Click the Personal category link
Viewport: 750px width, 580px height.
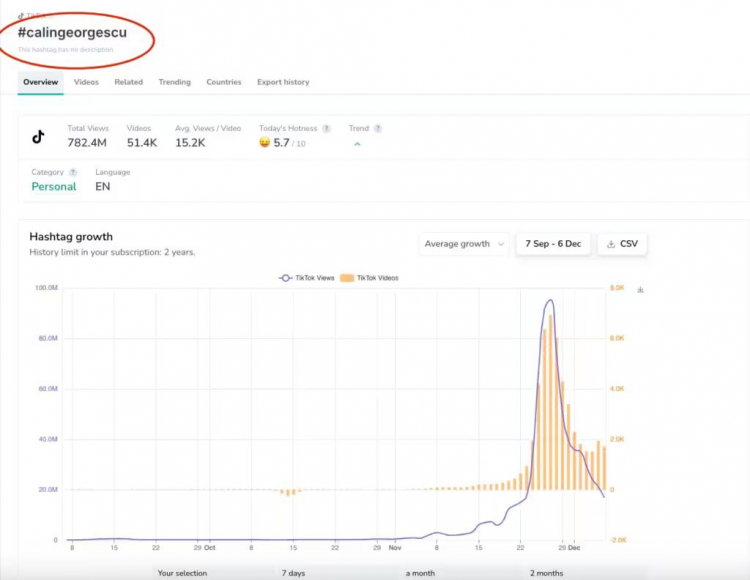54,187
